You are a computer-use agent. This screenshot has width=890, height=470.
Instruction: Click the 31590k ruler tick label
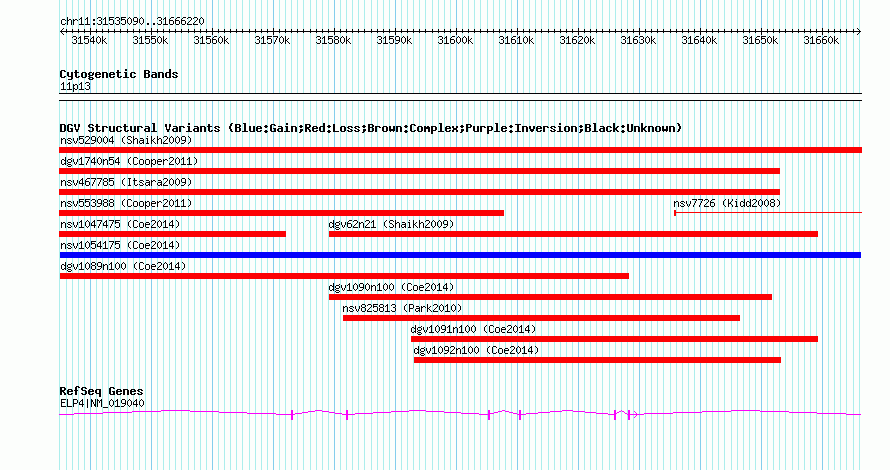point(394,40)
